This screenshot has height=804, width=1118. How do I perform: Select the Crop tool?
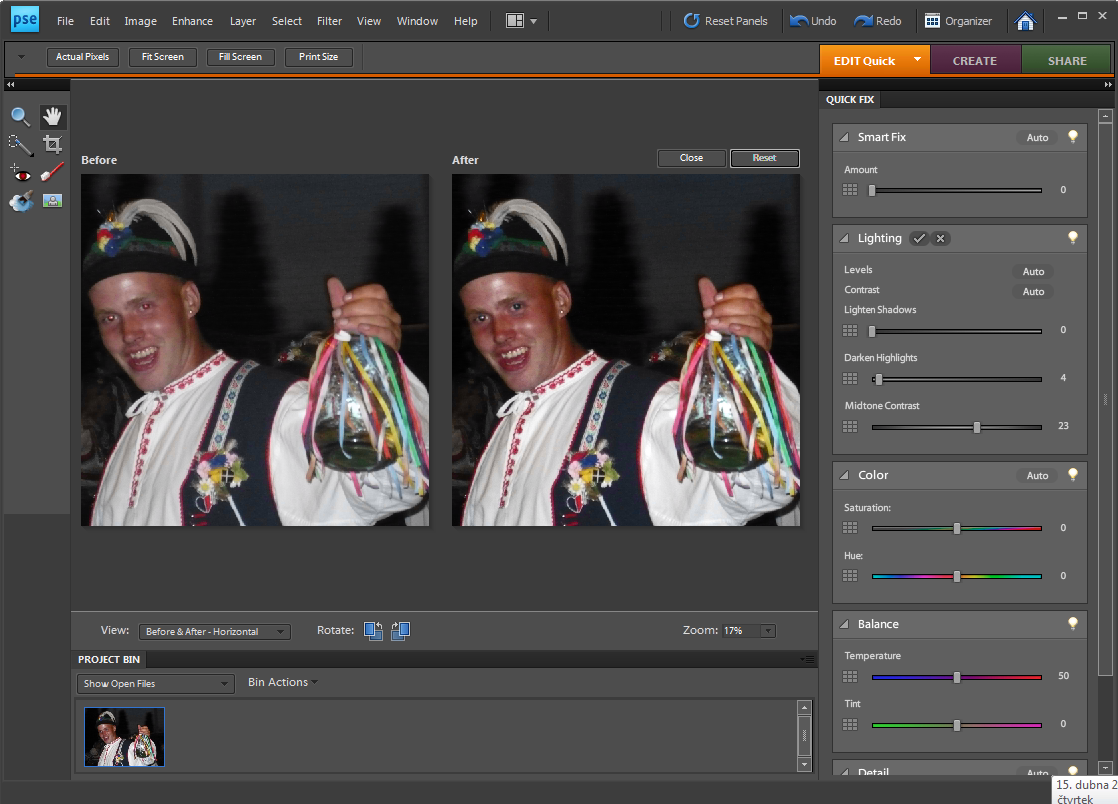[52, 145]
